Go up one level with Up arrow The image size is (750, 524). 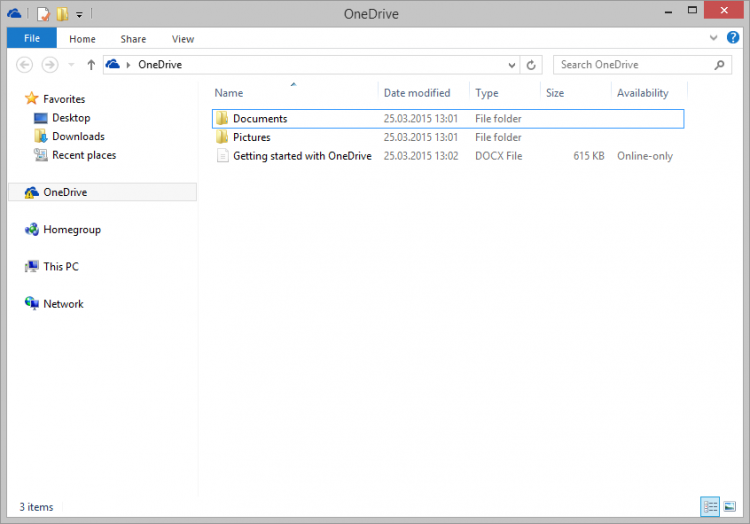click(91, 65)
